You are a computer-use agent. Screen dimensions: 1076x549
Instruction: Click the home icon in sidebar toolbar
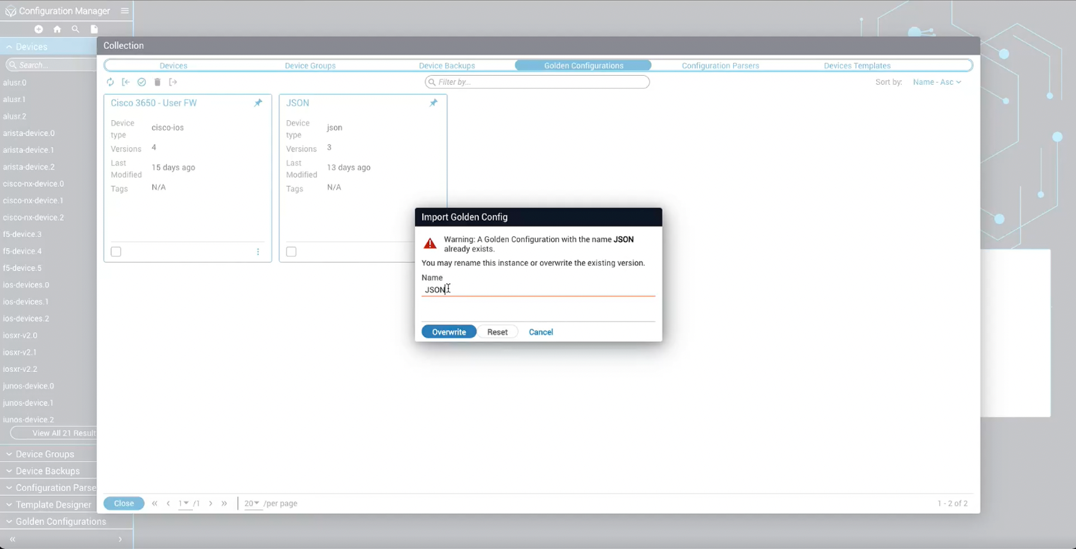(x=57, y=29)
